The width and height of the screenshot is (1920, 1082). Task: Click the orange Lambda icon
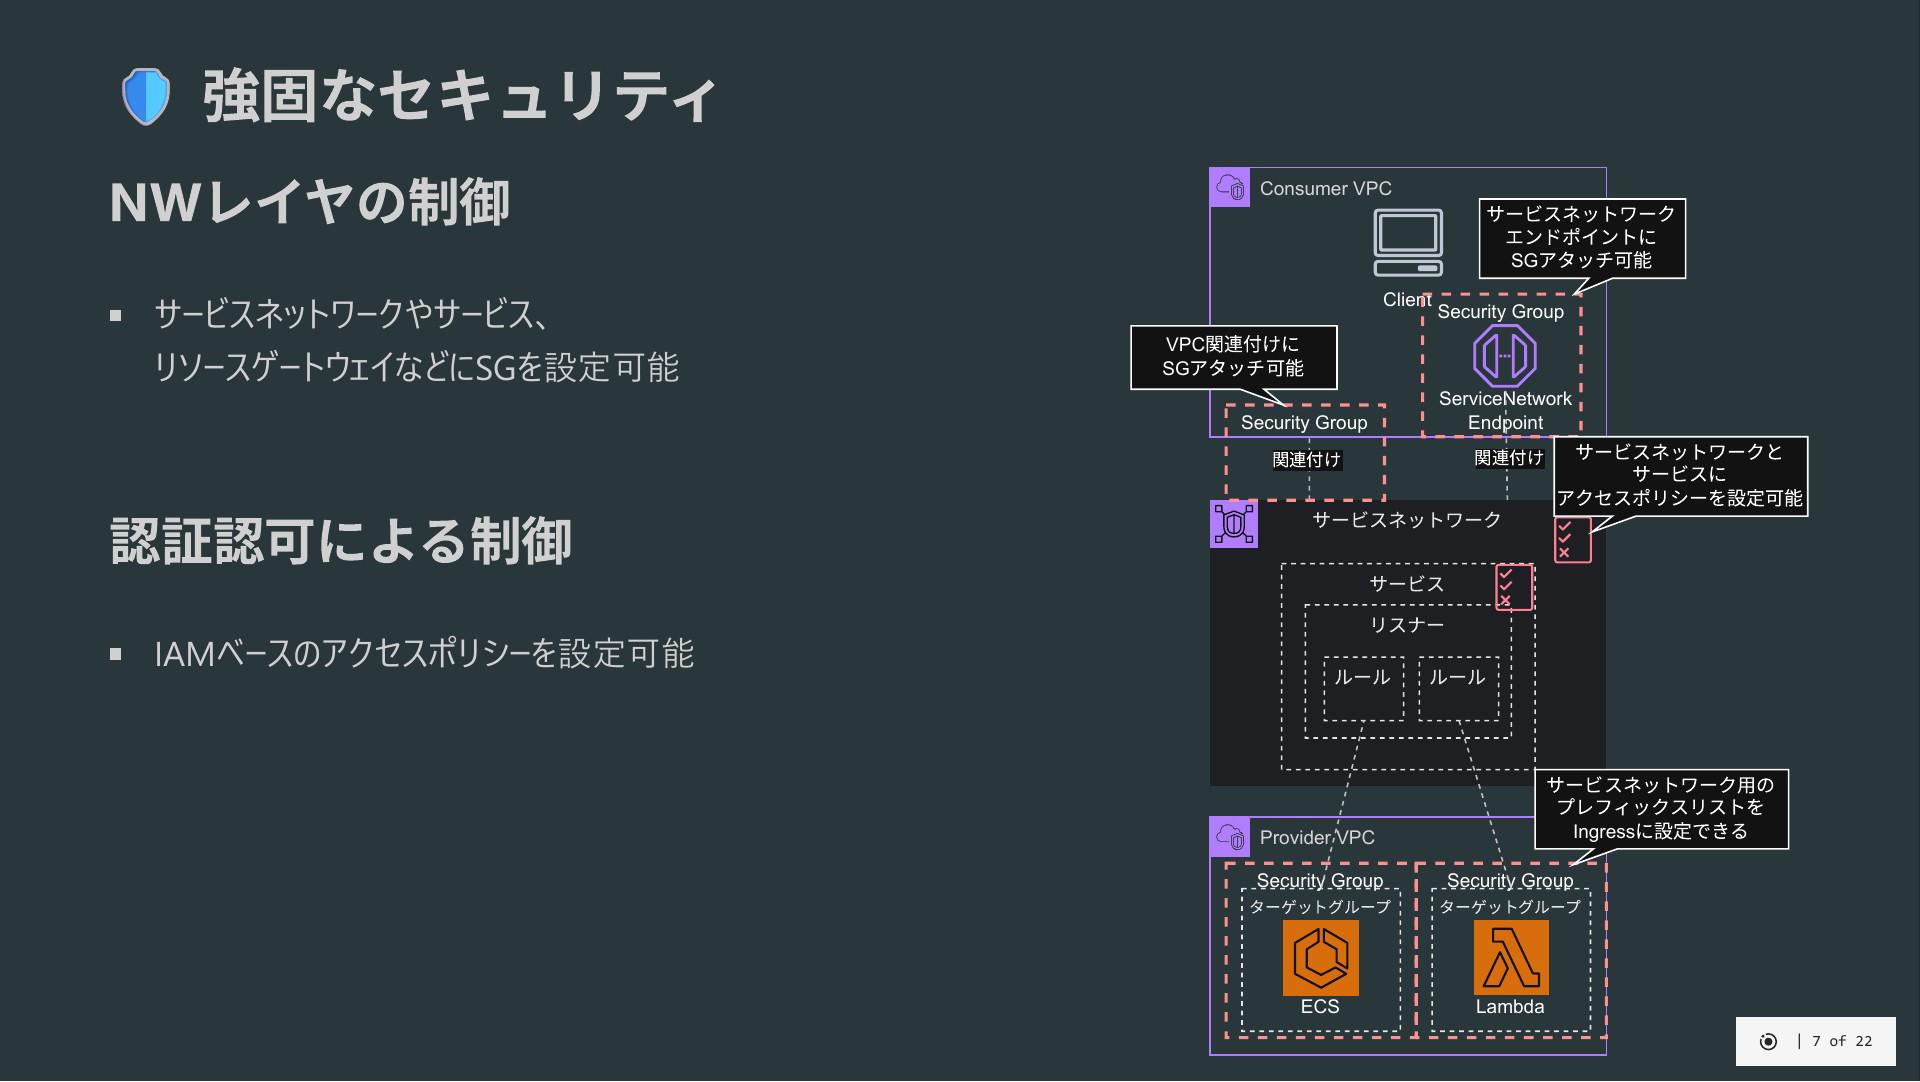coord(1511,958)
